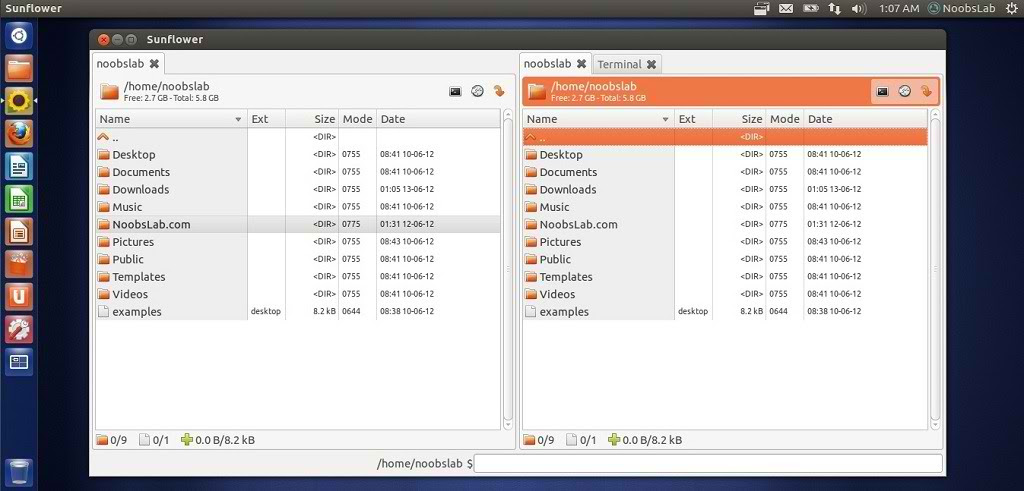Select Desktop folder in left panel

[x=298, y=155]
